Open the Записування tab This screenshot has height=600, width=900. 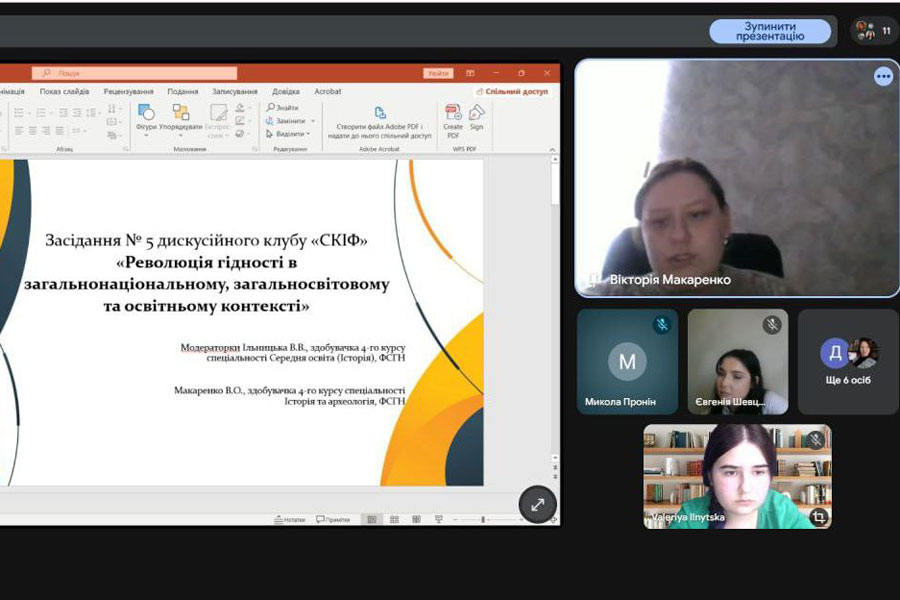click(x=235, y=91)
